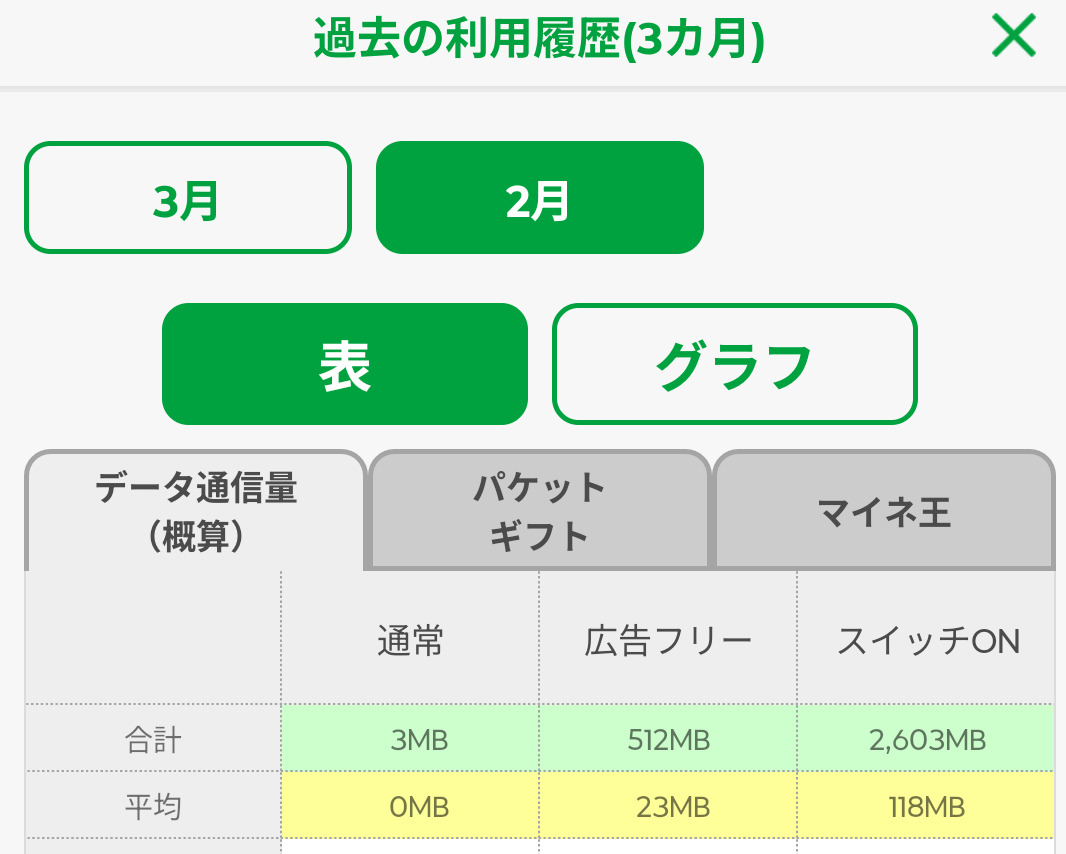Click the 2,603MB total cell

click(x=927, y=740)
